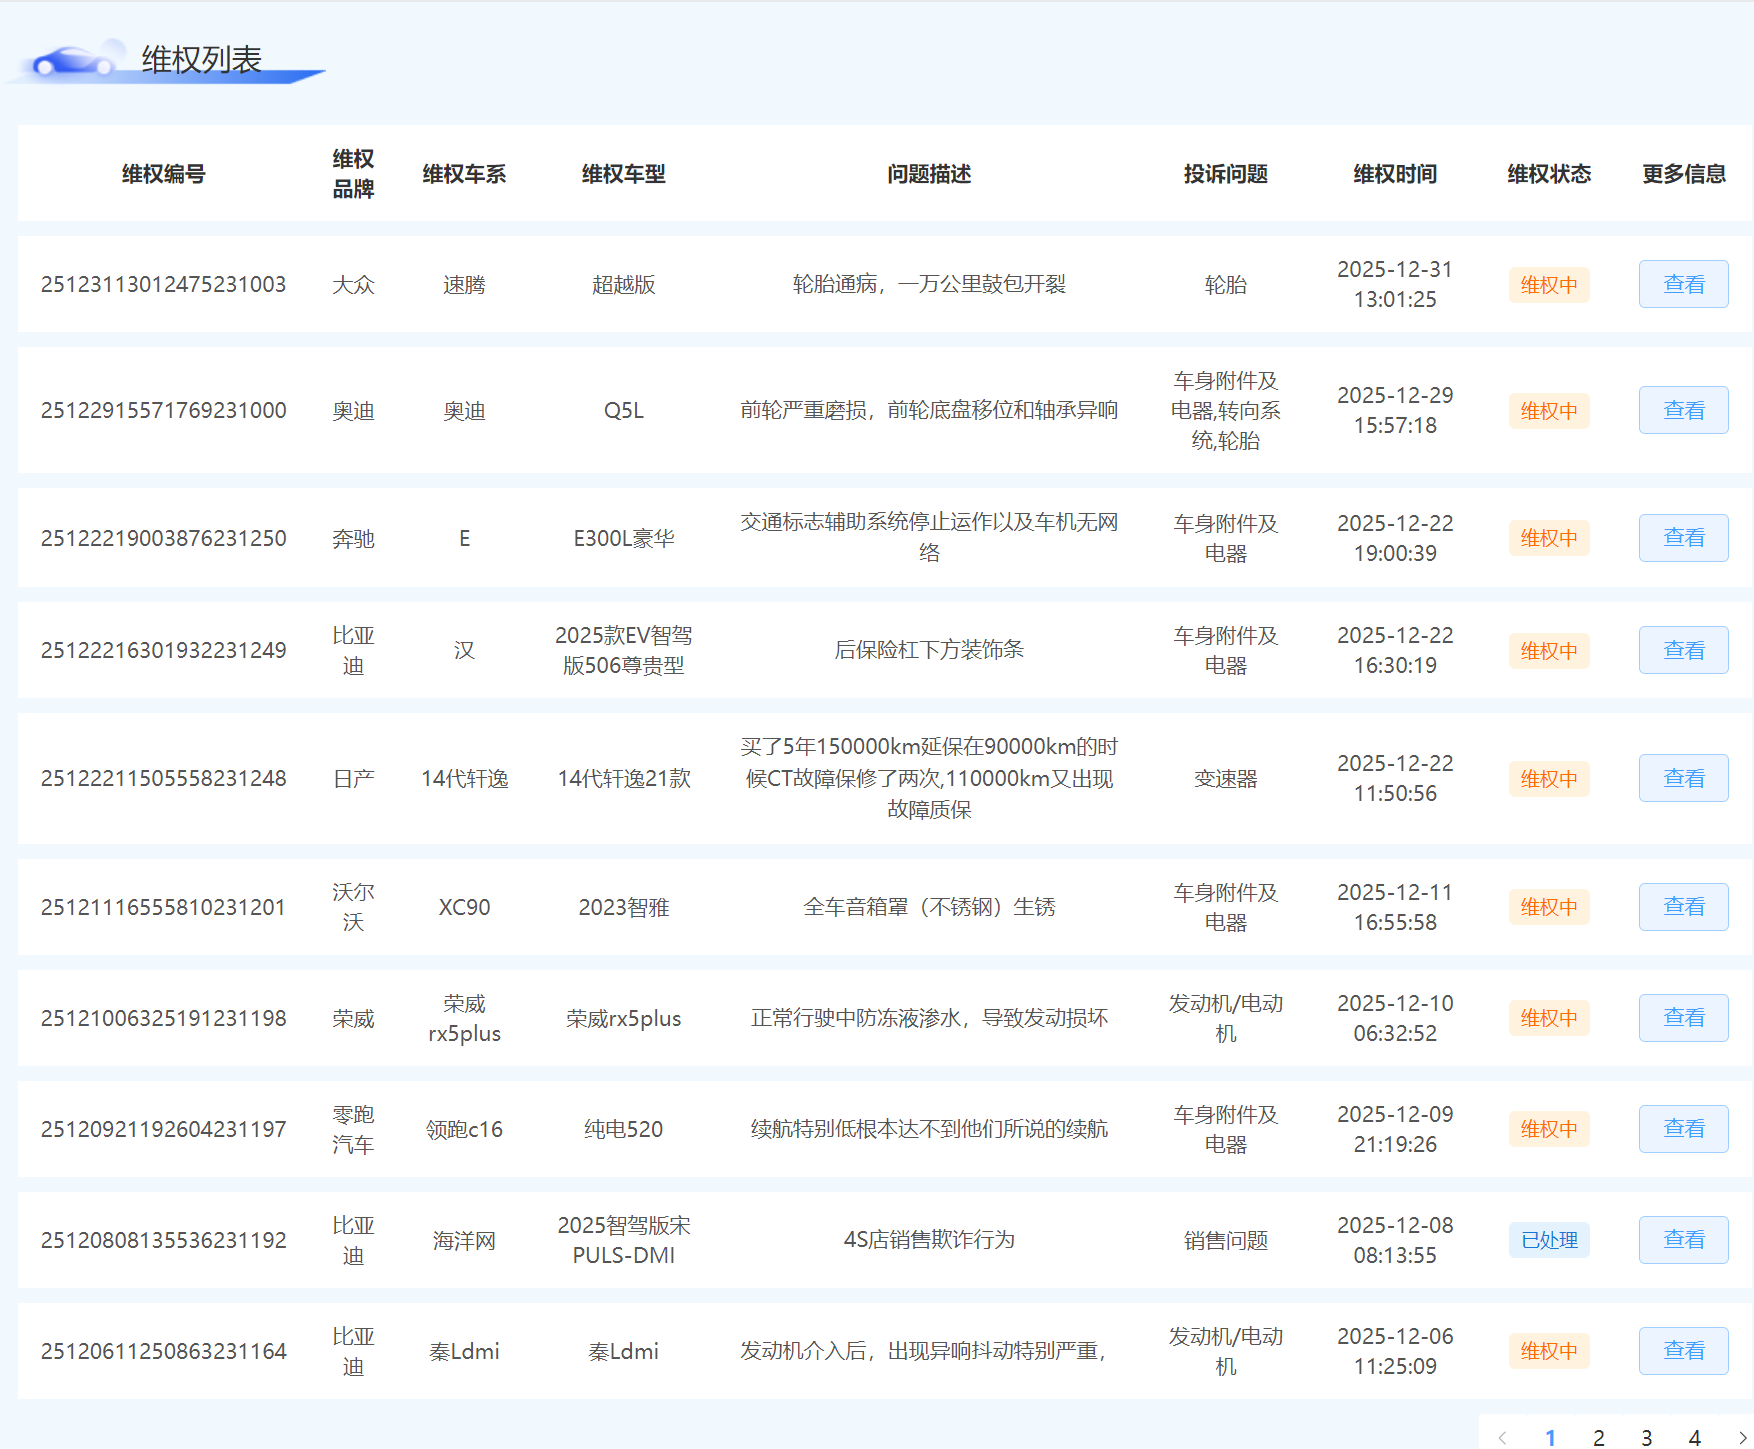Click the 维权时间 column header

[x=1394, y=174]
